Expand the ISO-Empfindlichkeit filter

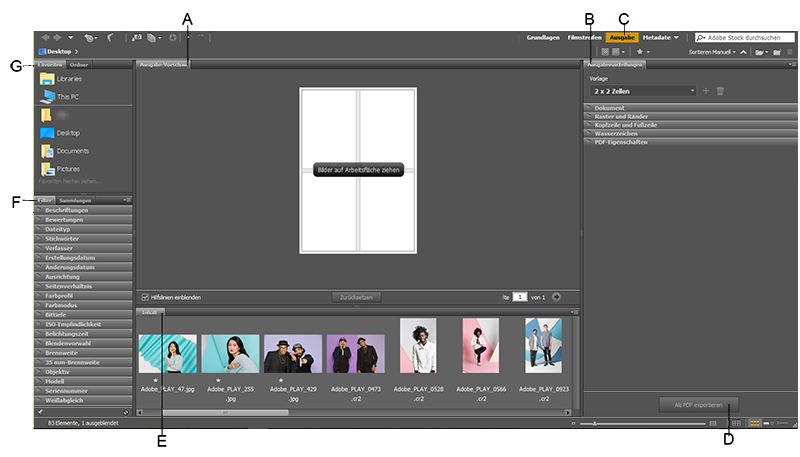point(84,324)
